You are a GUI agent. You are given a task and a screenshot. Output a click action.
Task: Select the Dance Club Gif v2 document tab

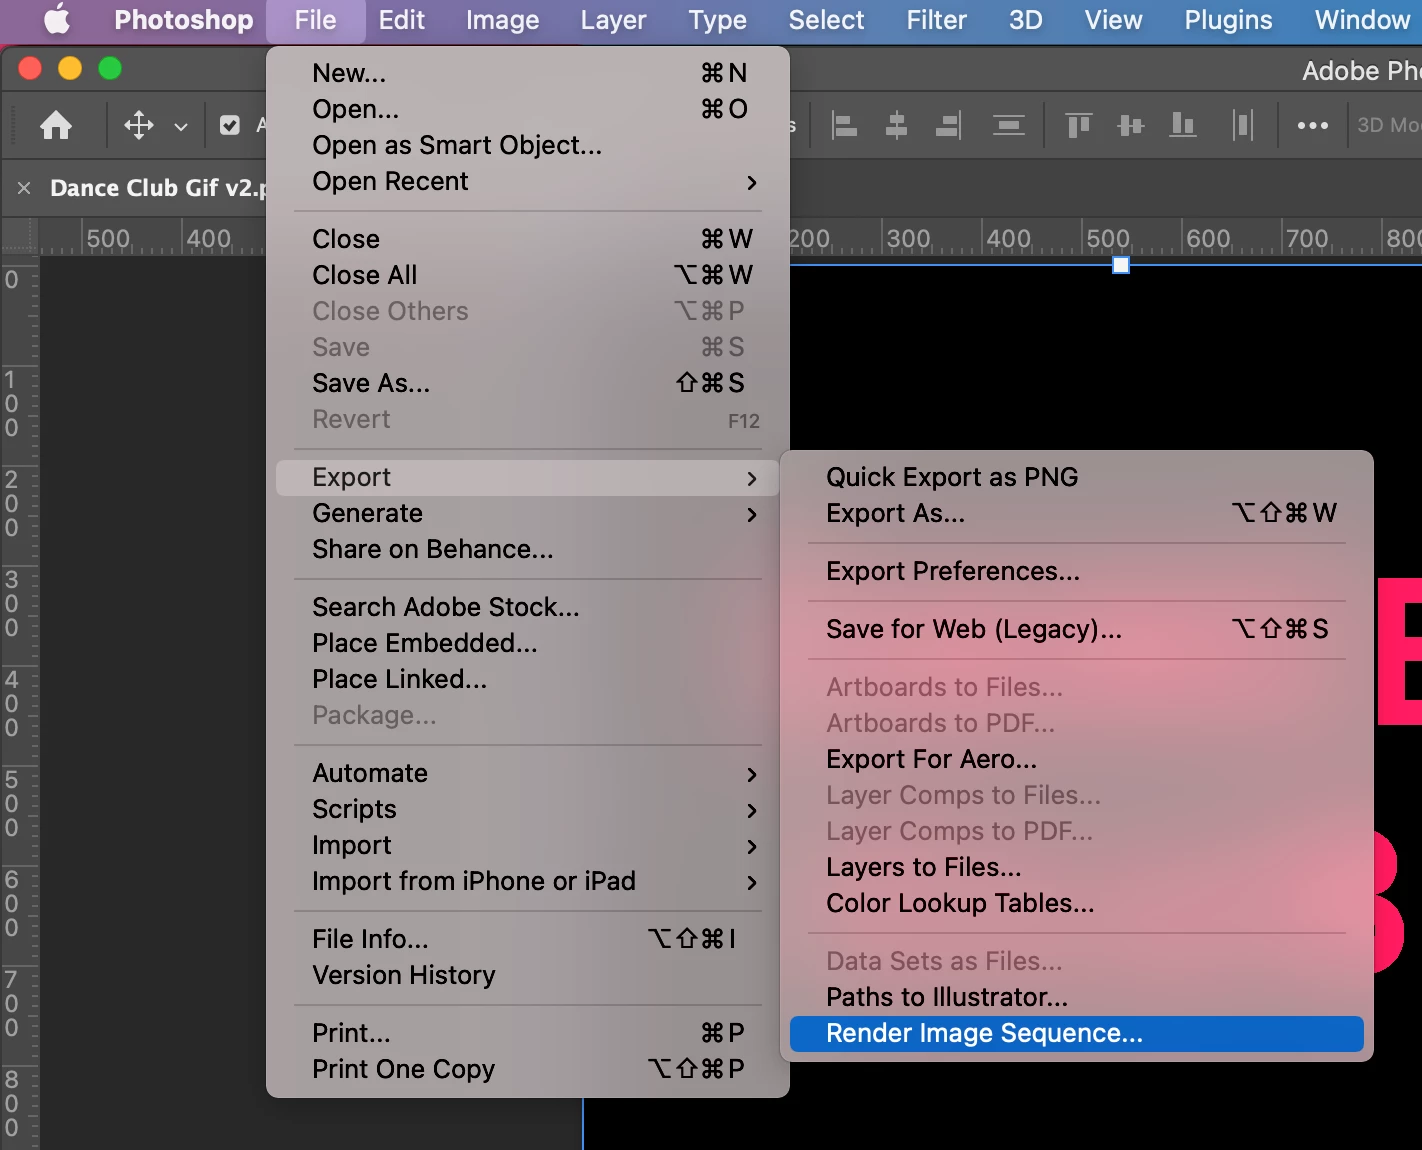(158, 188)
